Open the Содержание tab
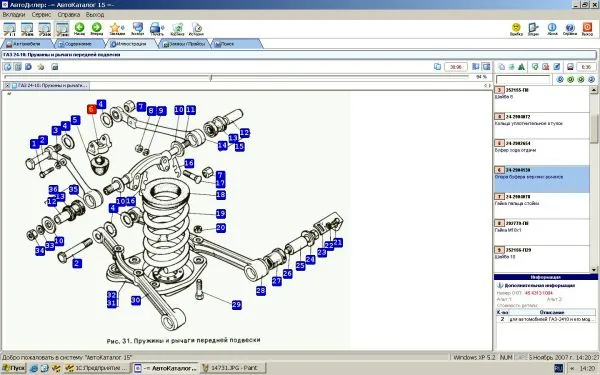600x375 pixels. pos(79,44)
